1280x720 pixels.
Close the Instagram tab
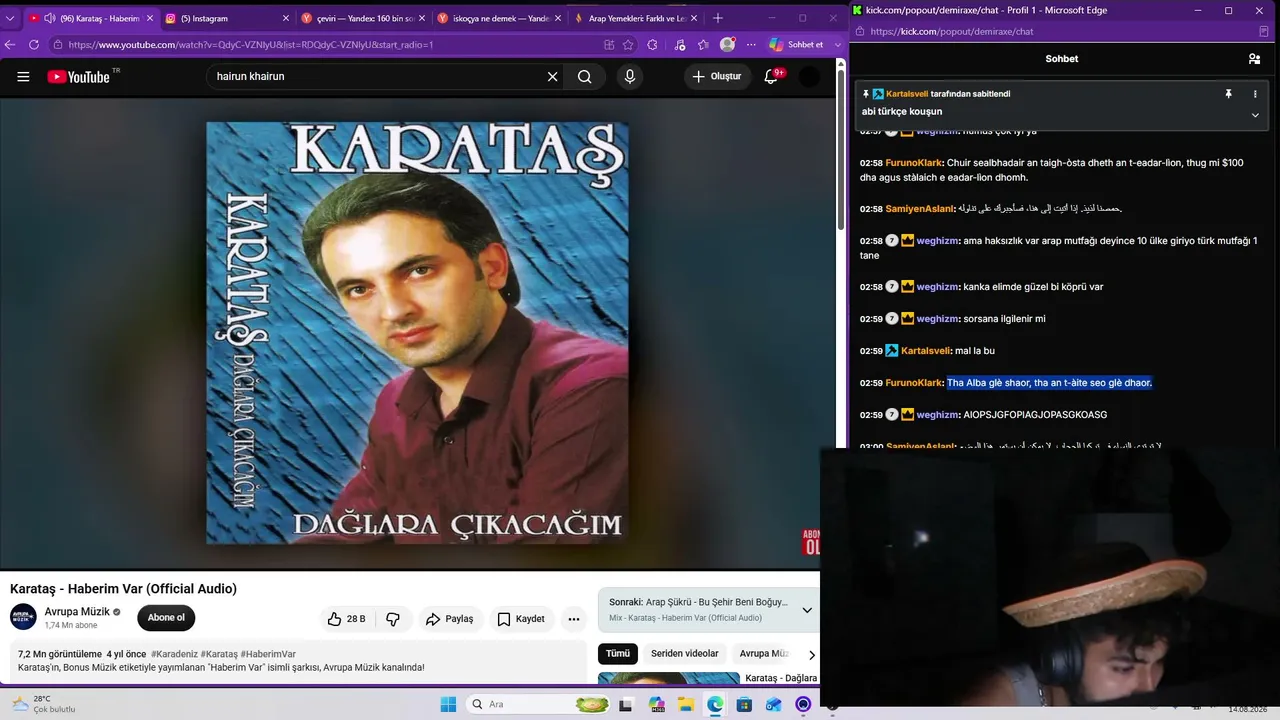tap(285, 18)
